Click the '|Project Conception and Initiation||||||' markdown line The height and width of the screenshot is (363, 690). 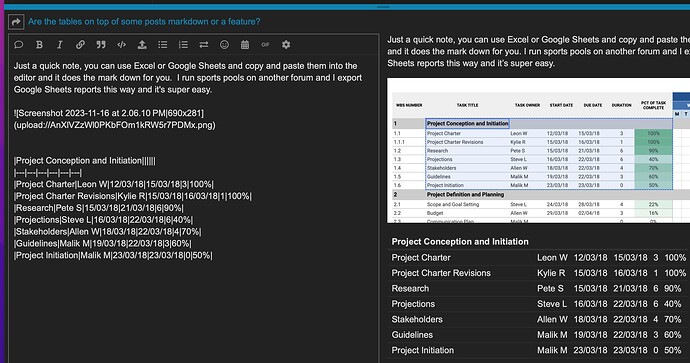tap(84, 161)
